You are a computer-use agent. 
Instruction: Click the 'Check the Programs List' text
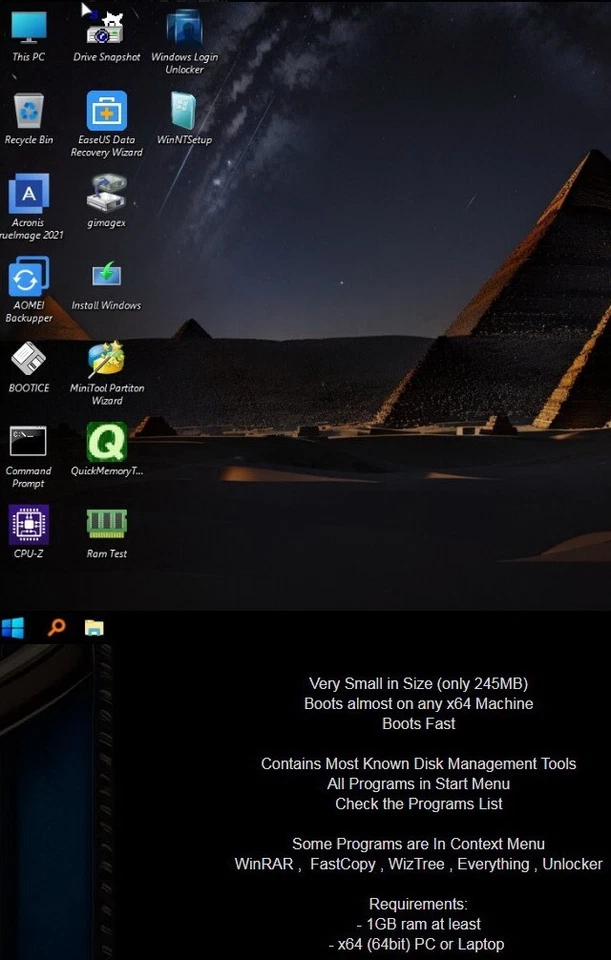pyautogui.click(x=418, y=804)
